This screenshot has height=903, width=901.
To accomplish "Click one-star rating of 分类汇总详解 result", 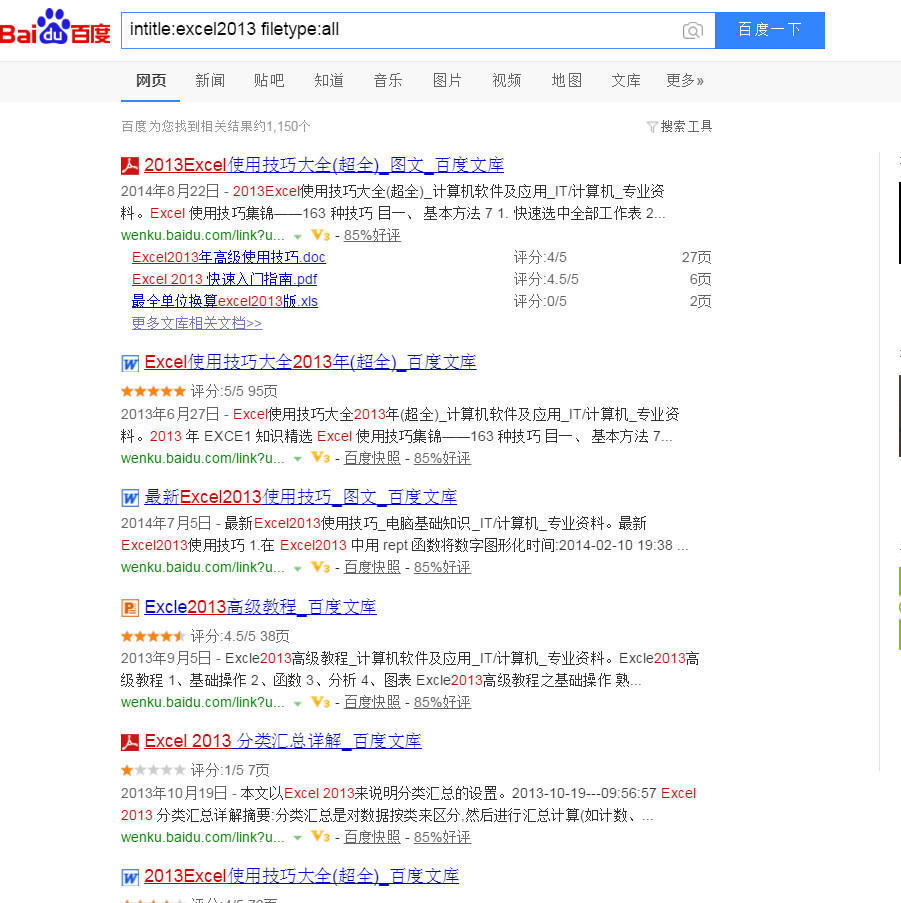I will [153, 771].
